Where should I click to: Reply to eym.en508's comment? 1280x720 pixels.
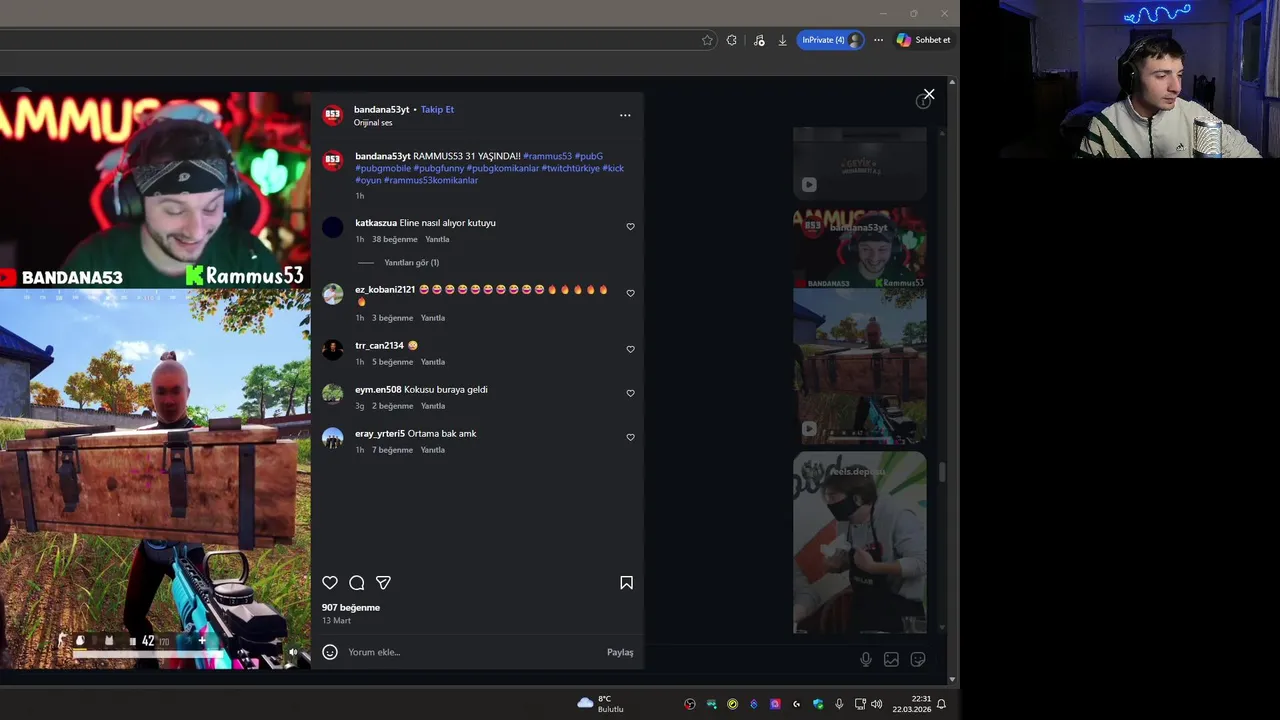(x=432, y=406)
